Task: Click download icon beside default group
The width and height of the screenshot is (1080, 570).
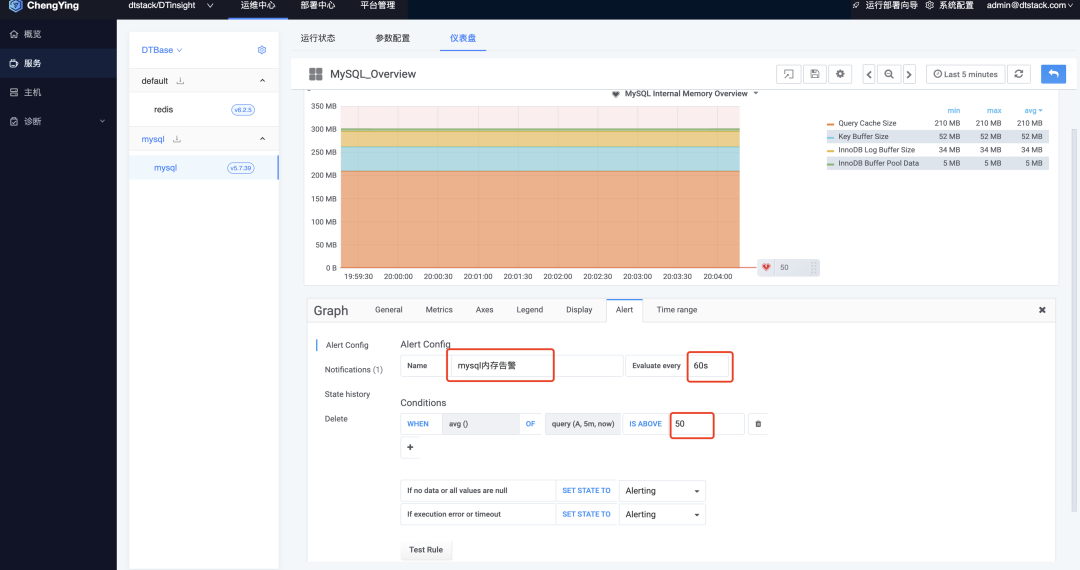Action: coord(180,81)
